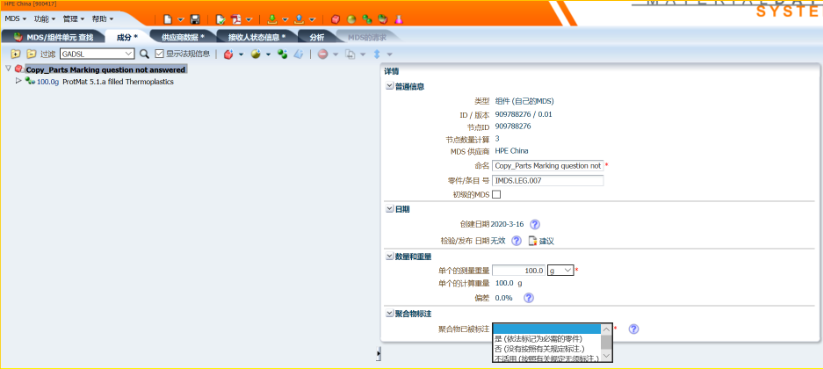823x369 pixels.
Task: Check the 初级的MDS checkbox
Action: [x=496, y=195]
